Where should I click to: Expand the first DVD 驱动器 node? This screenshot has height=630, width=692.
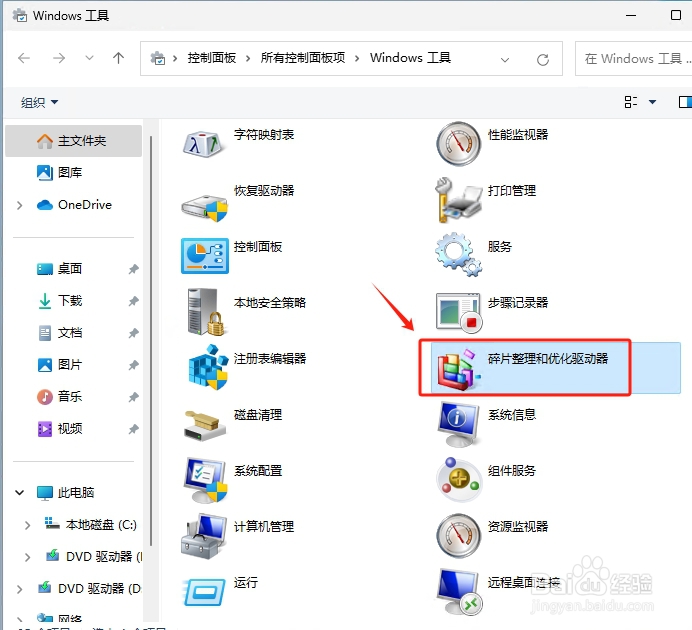point(27,557)
